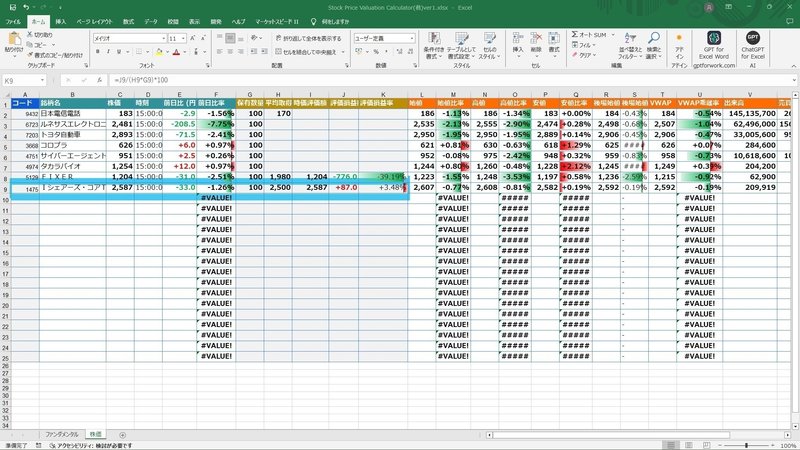Viewport: 800px width, 450px height.
Task: Switch to the Formulas (数式) tab
Action: [128, 22]
